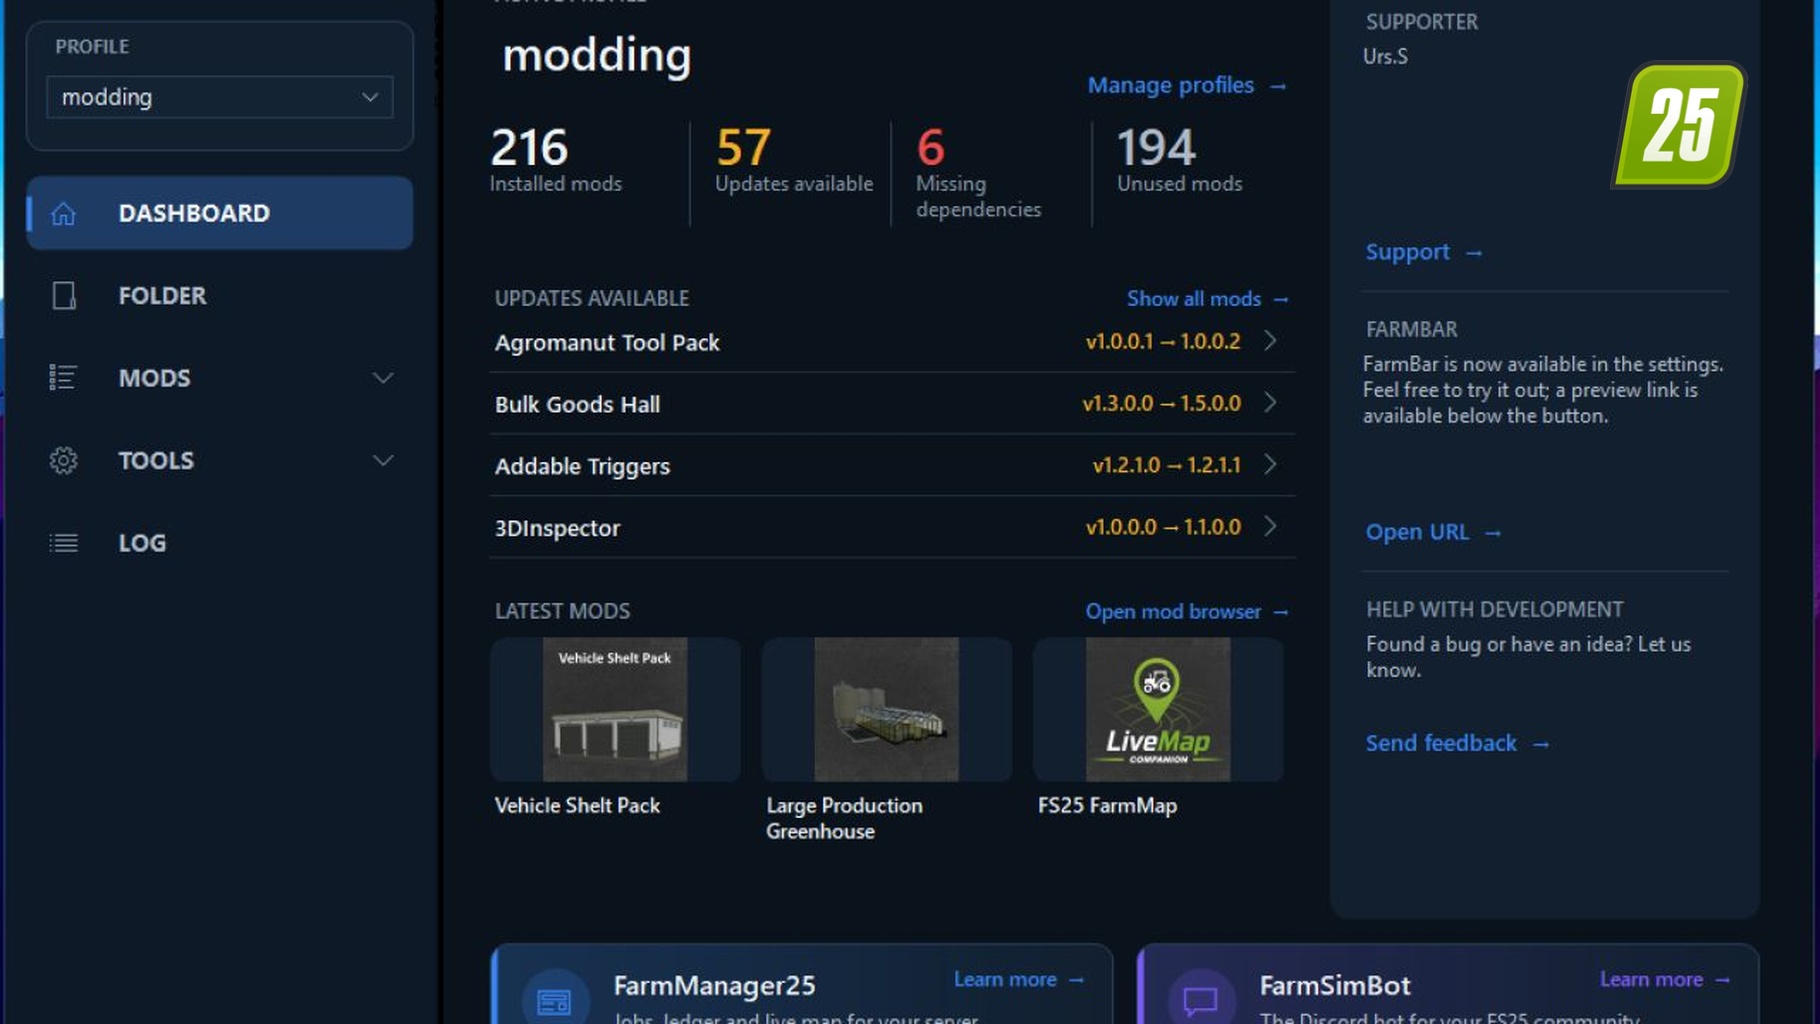The height and width of the screenshot is (1024, 1820).
Task: Open Addable Triggers row chevron
Action: click(x=1270, y=465)
